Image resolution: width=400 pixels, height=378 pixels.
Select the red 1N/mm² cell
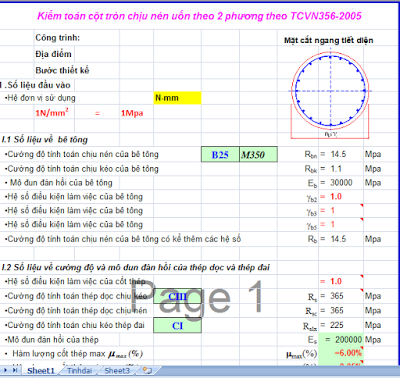point(52,113)
